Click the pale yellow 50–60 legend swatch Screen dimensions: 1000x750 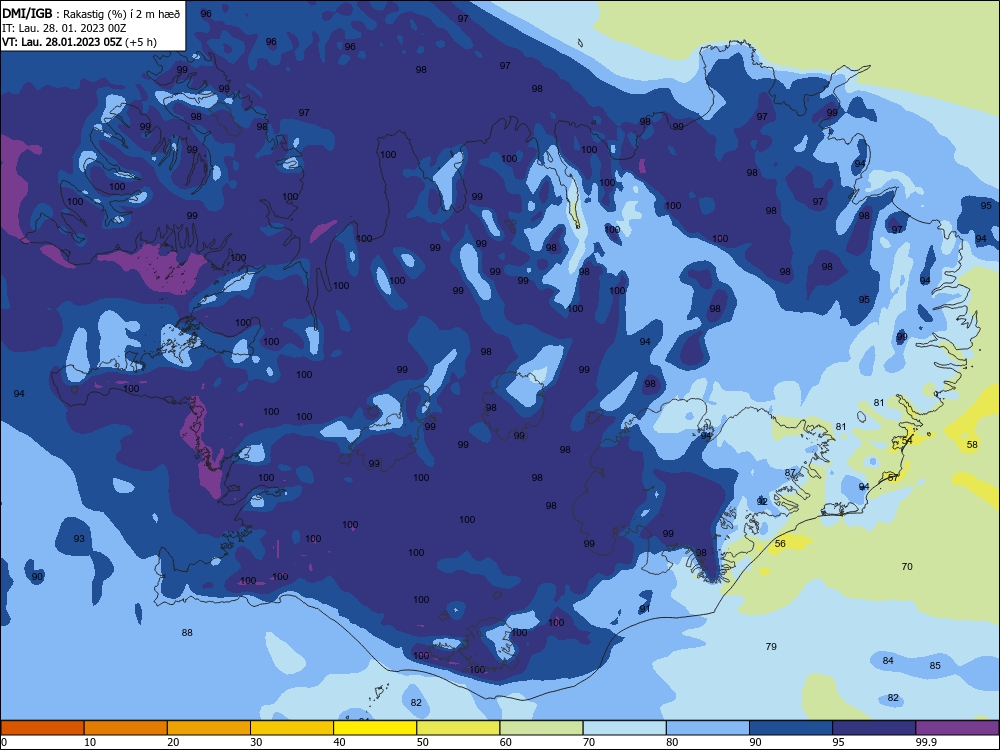coord(458,728)
